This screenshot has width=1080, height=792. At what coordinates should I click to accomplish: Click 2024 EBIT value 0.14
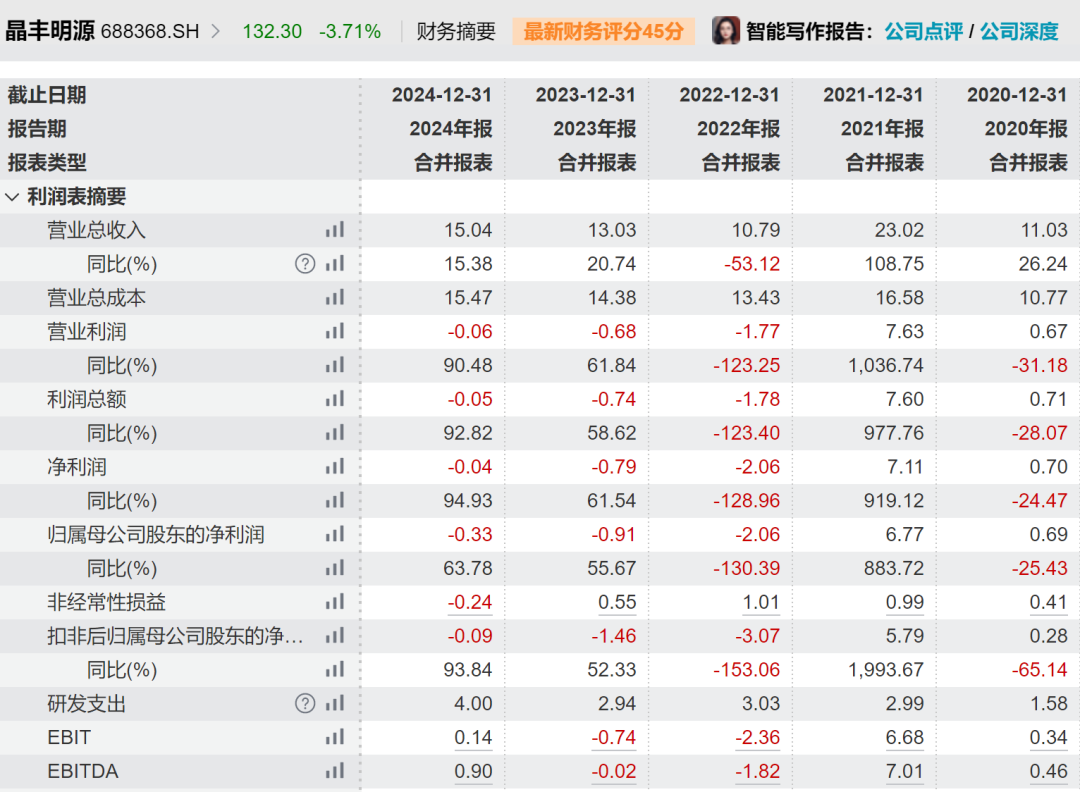pyautogui.click(x=473, y=737)
